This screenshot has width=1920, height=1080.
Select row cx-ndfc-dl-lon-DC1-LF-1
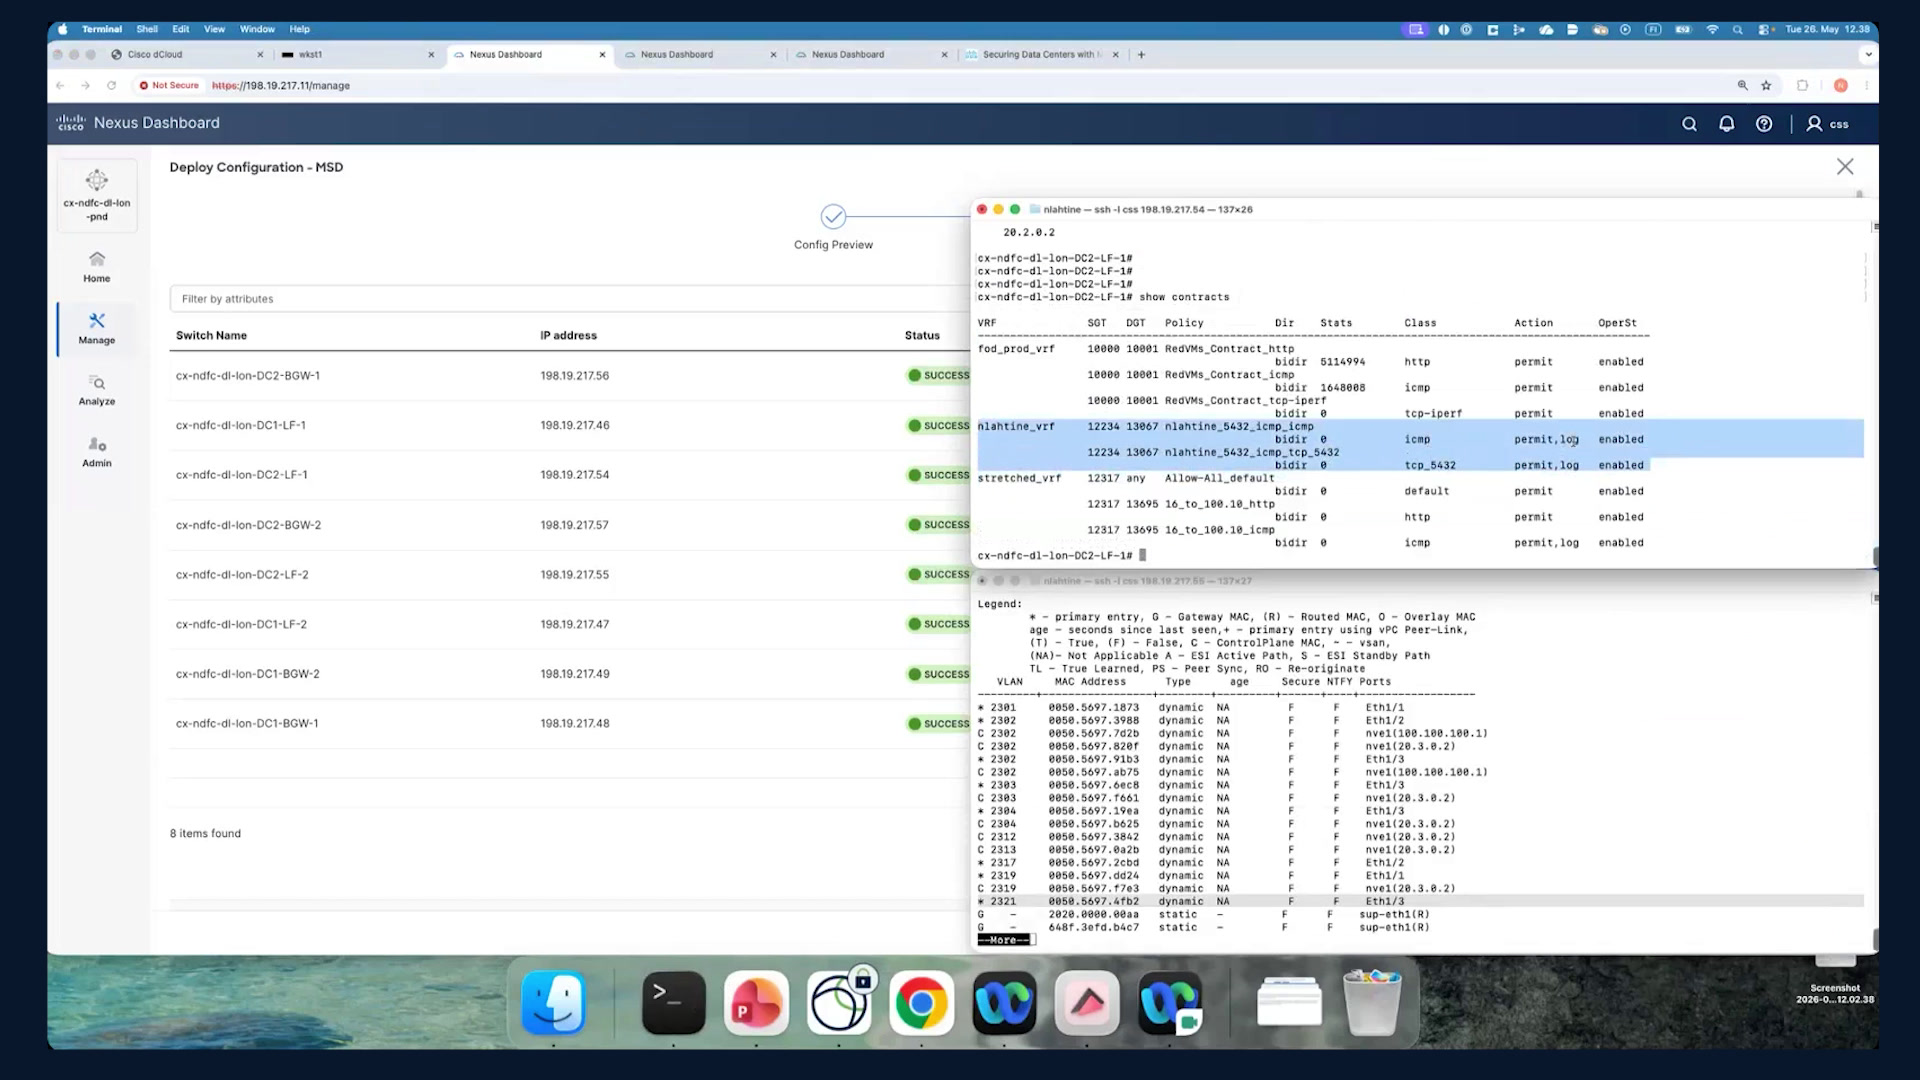[570, 426]
